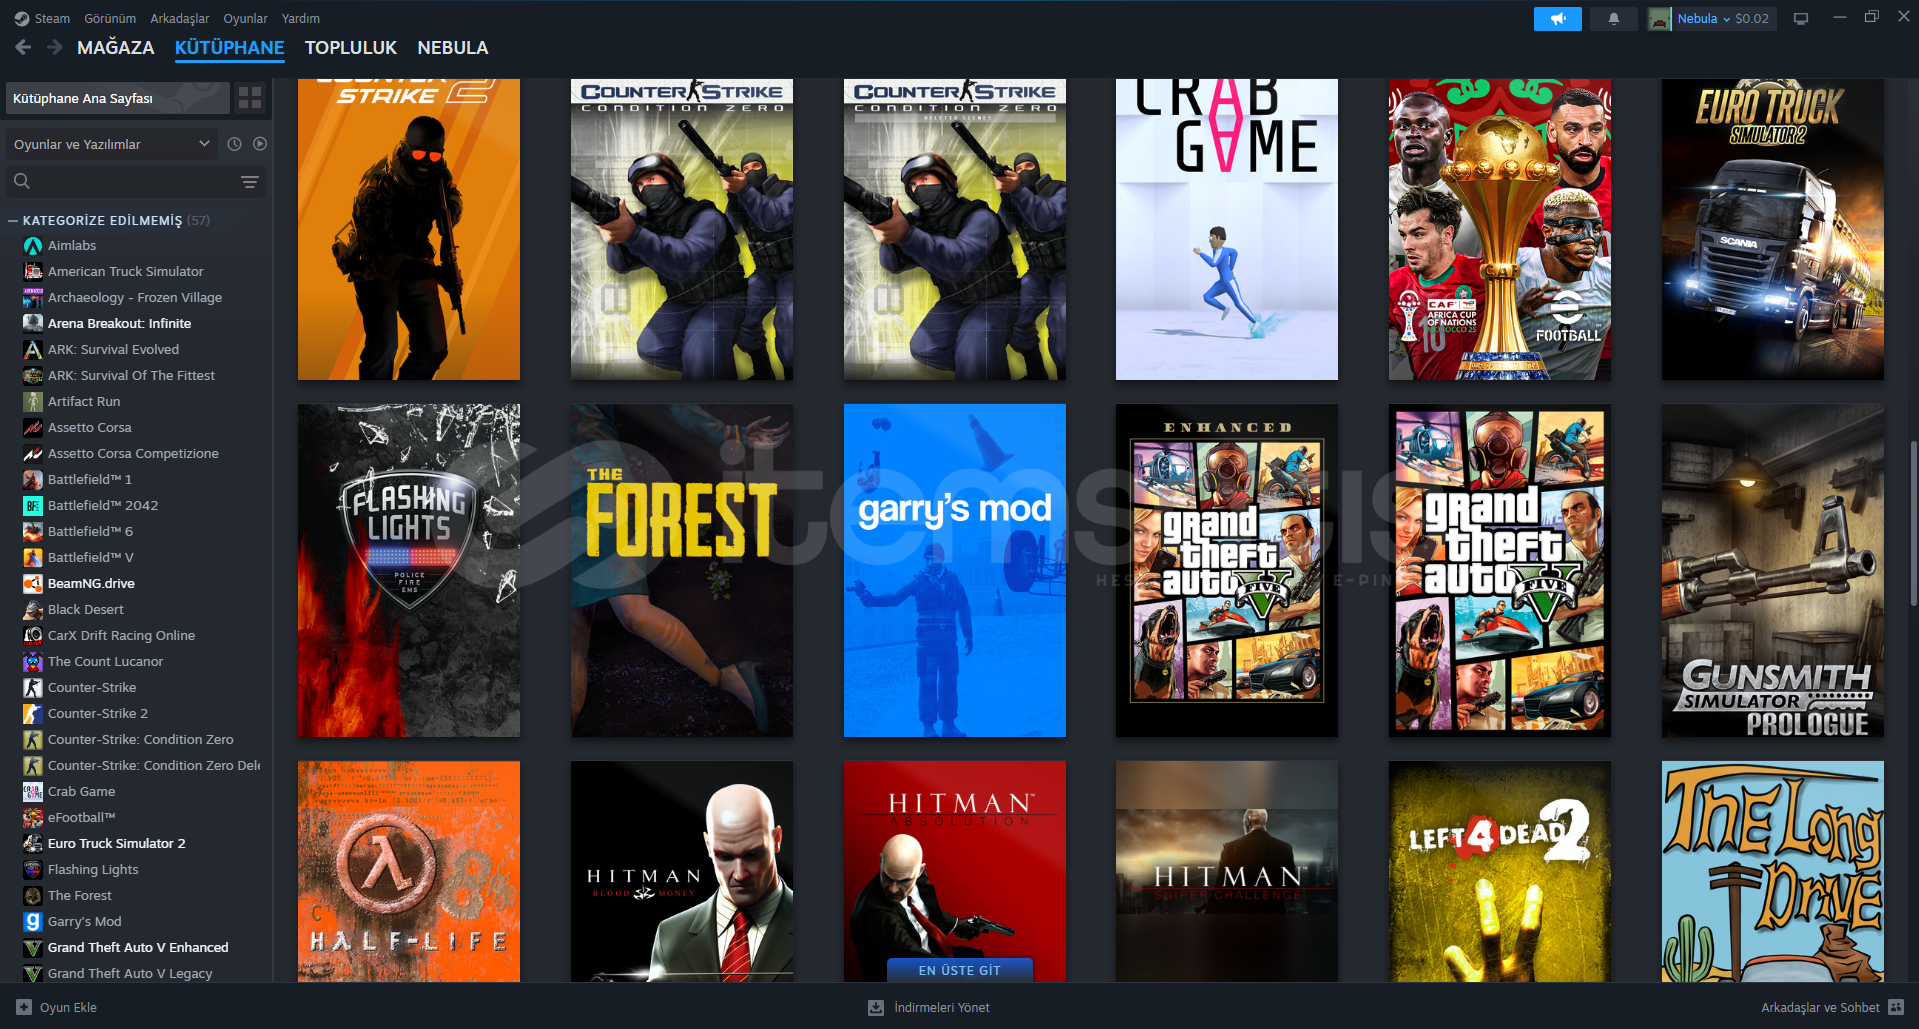Open the Oyunlar ve Yazılımlar dropdown
1919x1029 pixels.
coord(110,144)
